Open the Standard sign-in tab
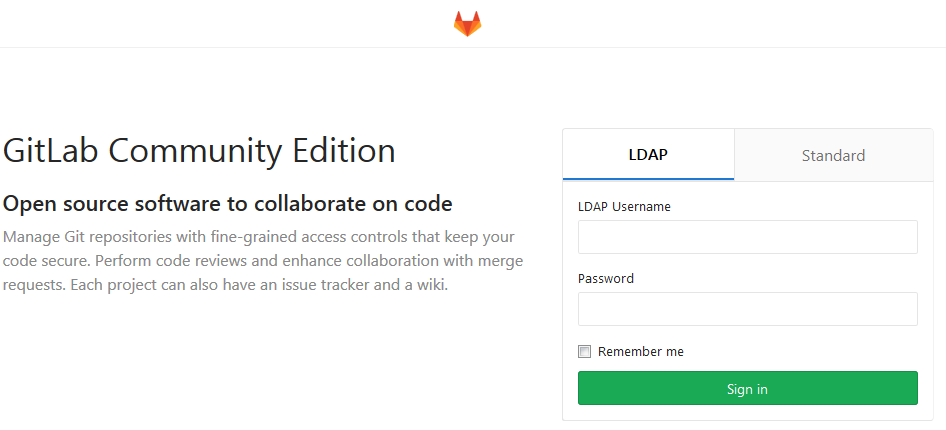The width and height of the screenshot is (946, 430). [833, 155]
